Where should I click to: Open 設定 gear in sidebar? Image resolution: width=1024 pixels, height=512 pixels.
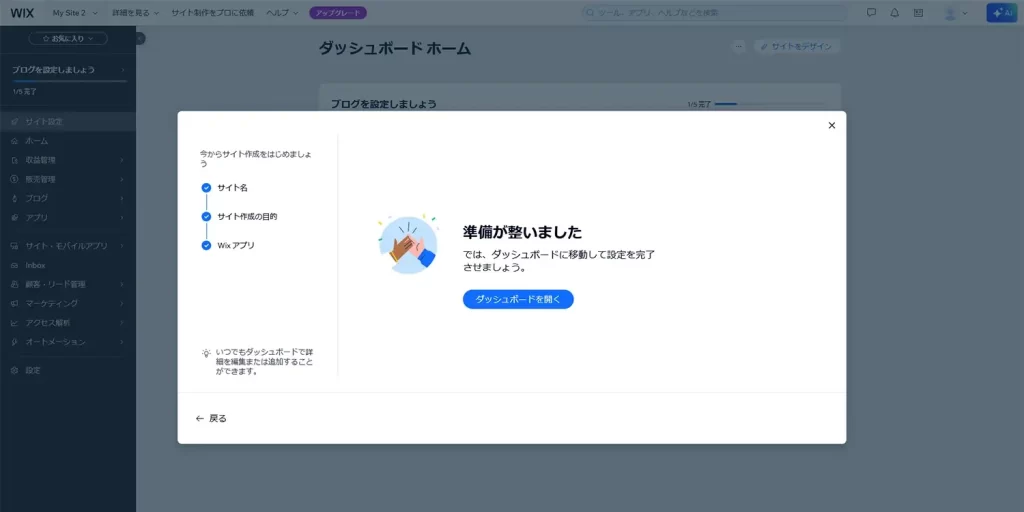[32, 370]
